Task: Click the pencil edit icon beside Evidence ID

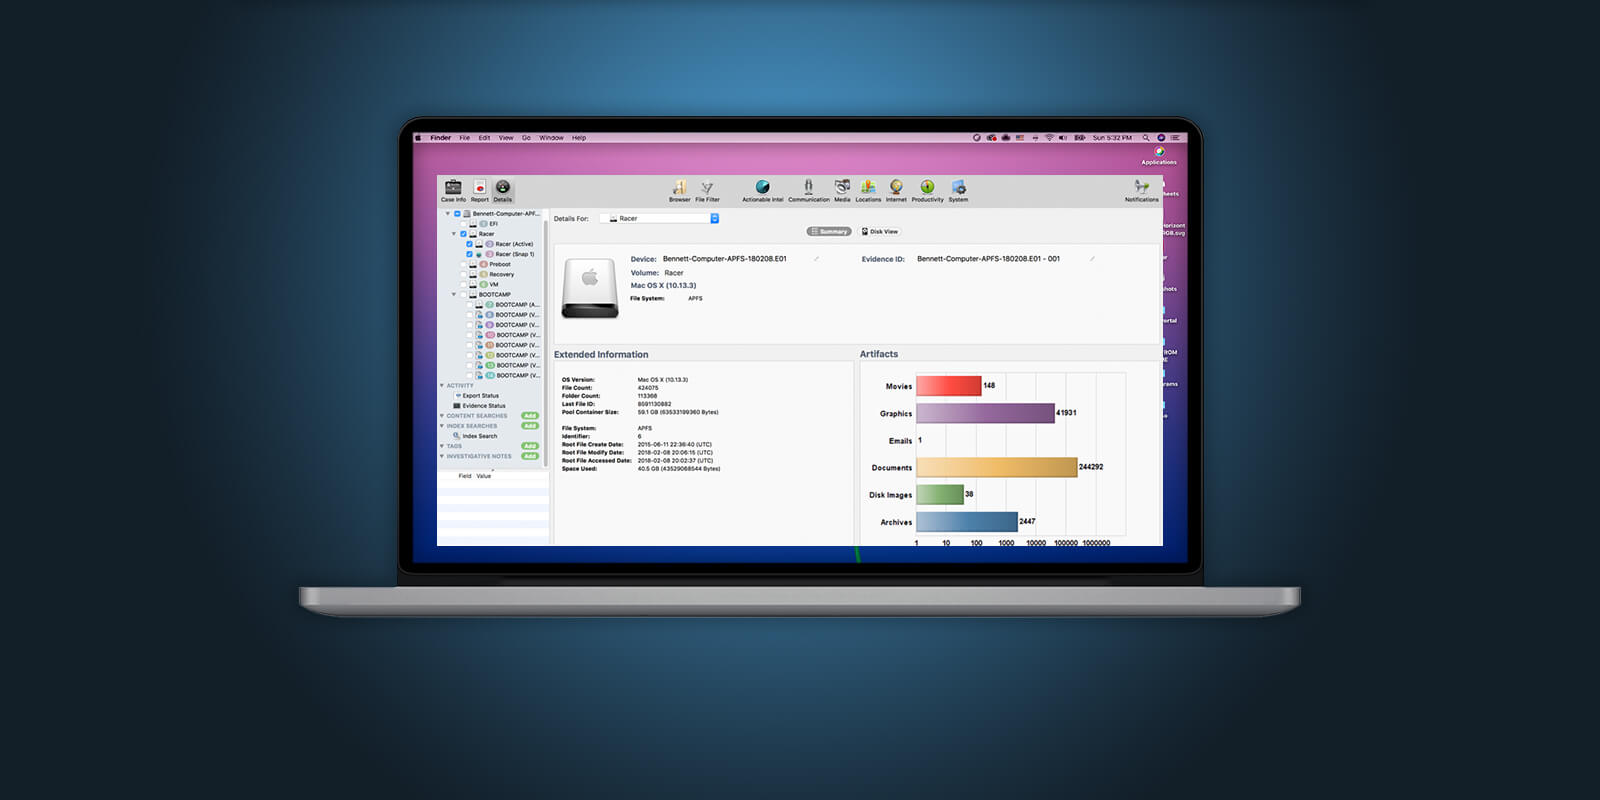Action: pos(1092,259)
